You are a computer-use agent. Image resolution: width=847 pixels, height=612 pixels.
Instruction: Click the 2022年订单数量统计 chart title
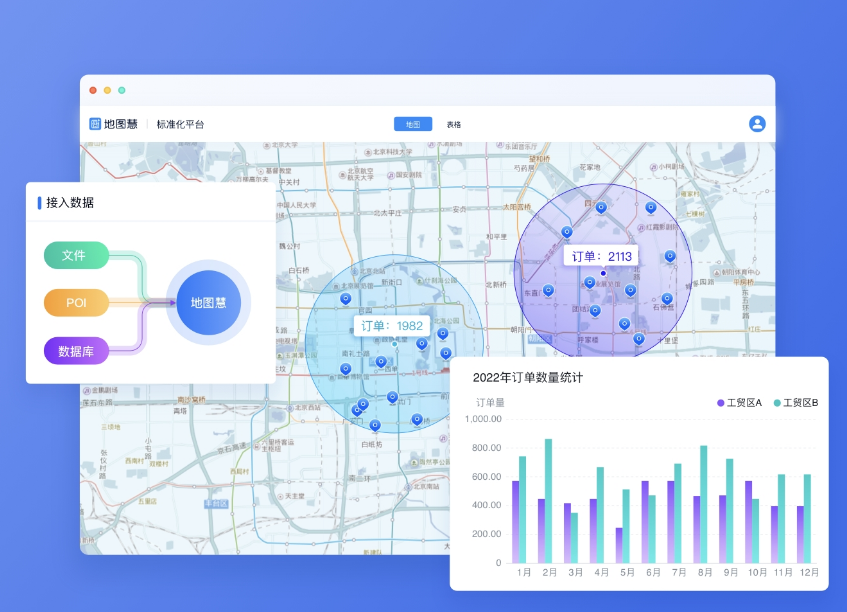[x=528, y=378]
